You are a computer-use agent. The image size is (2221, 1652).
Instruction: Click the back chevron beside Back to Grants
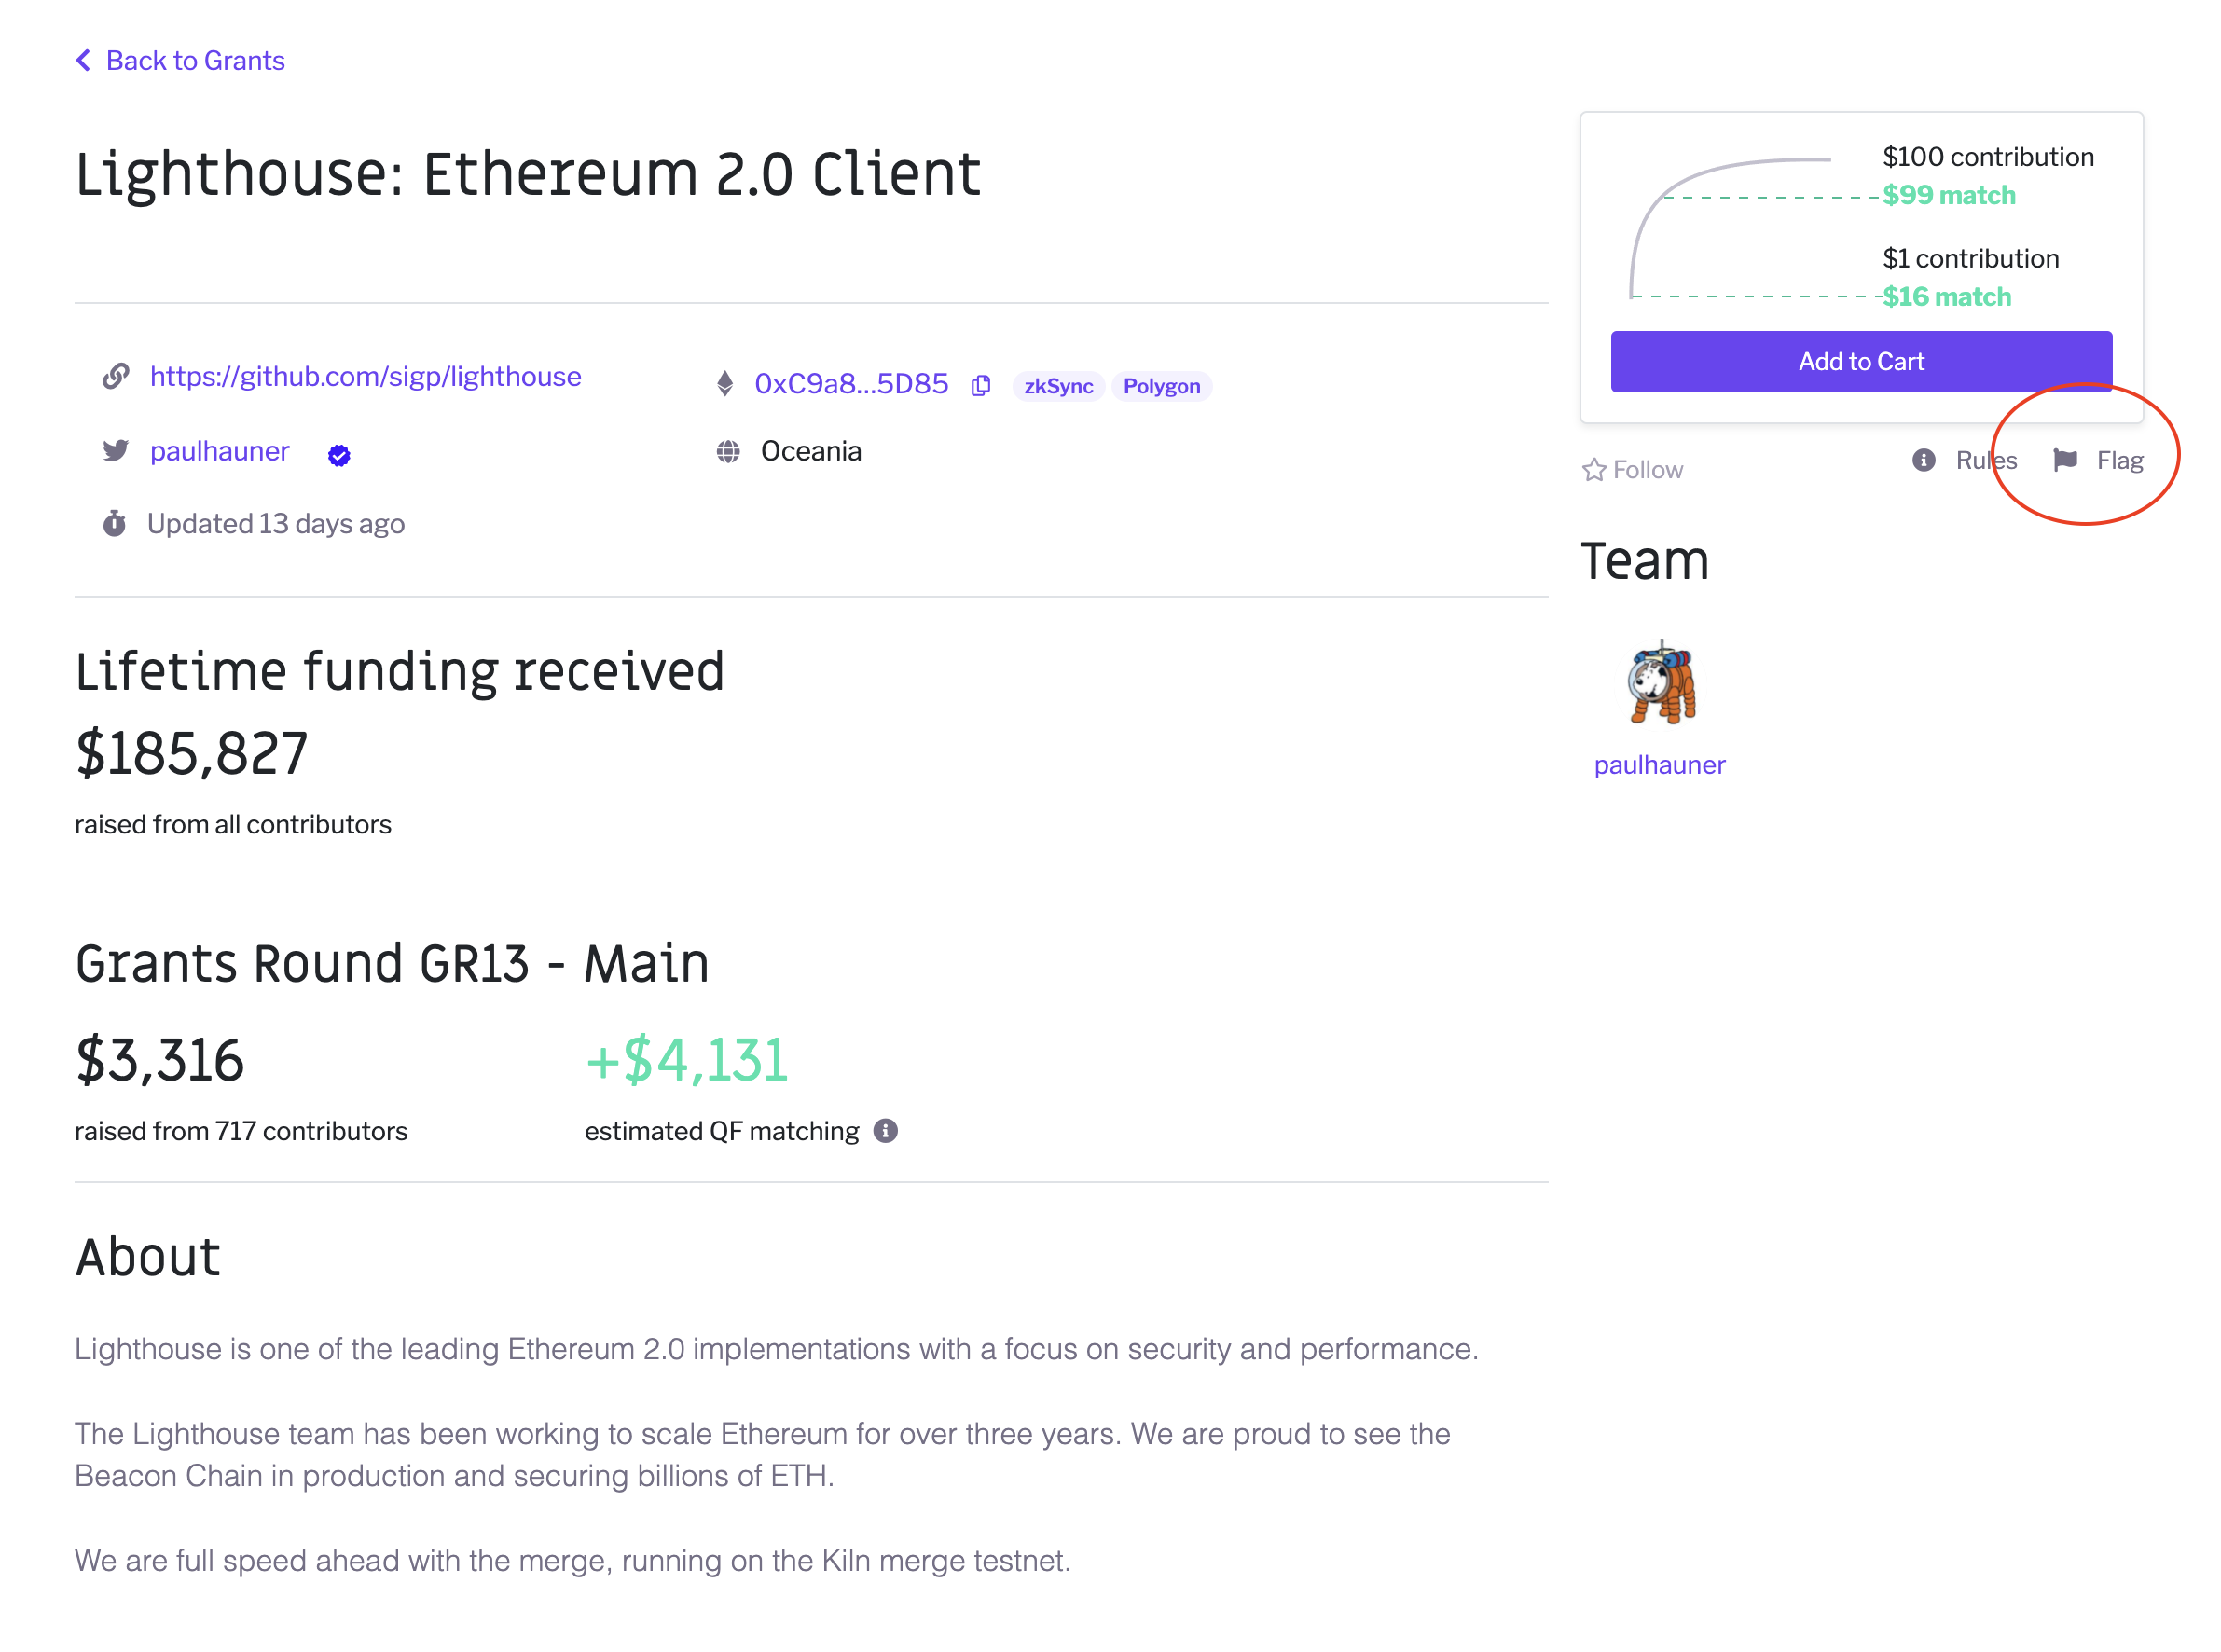[83, 60]
